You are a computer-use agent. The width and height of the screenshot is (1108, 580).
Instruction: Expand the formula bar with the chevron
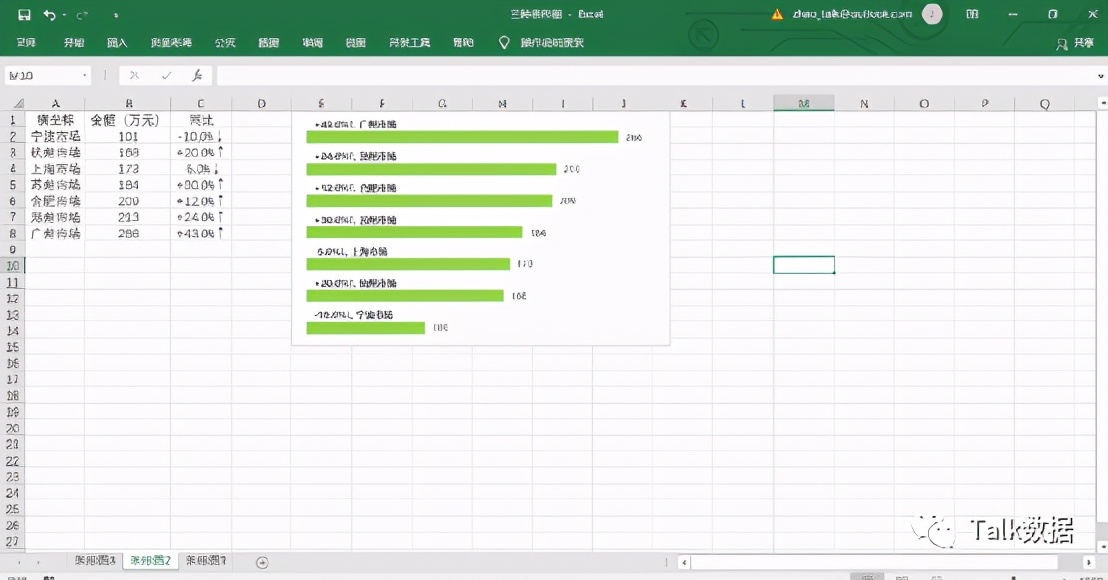pyautogui.click(x=1100, y=76)
